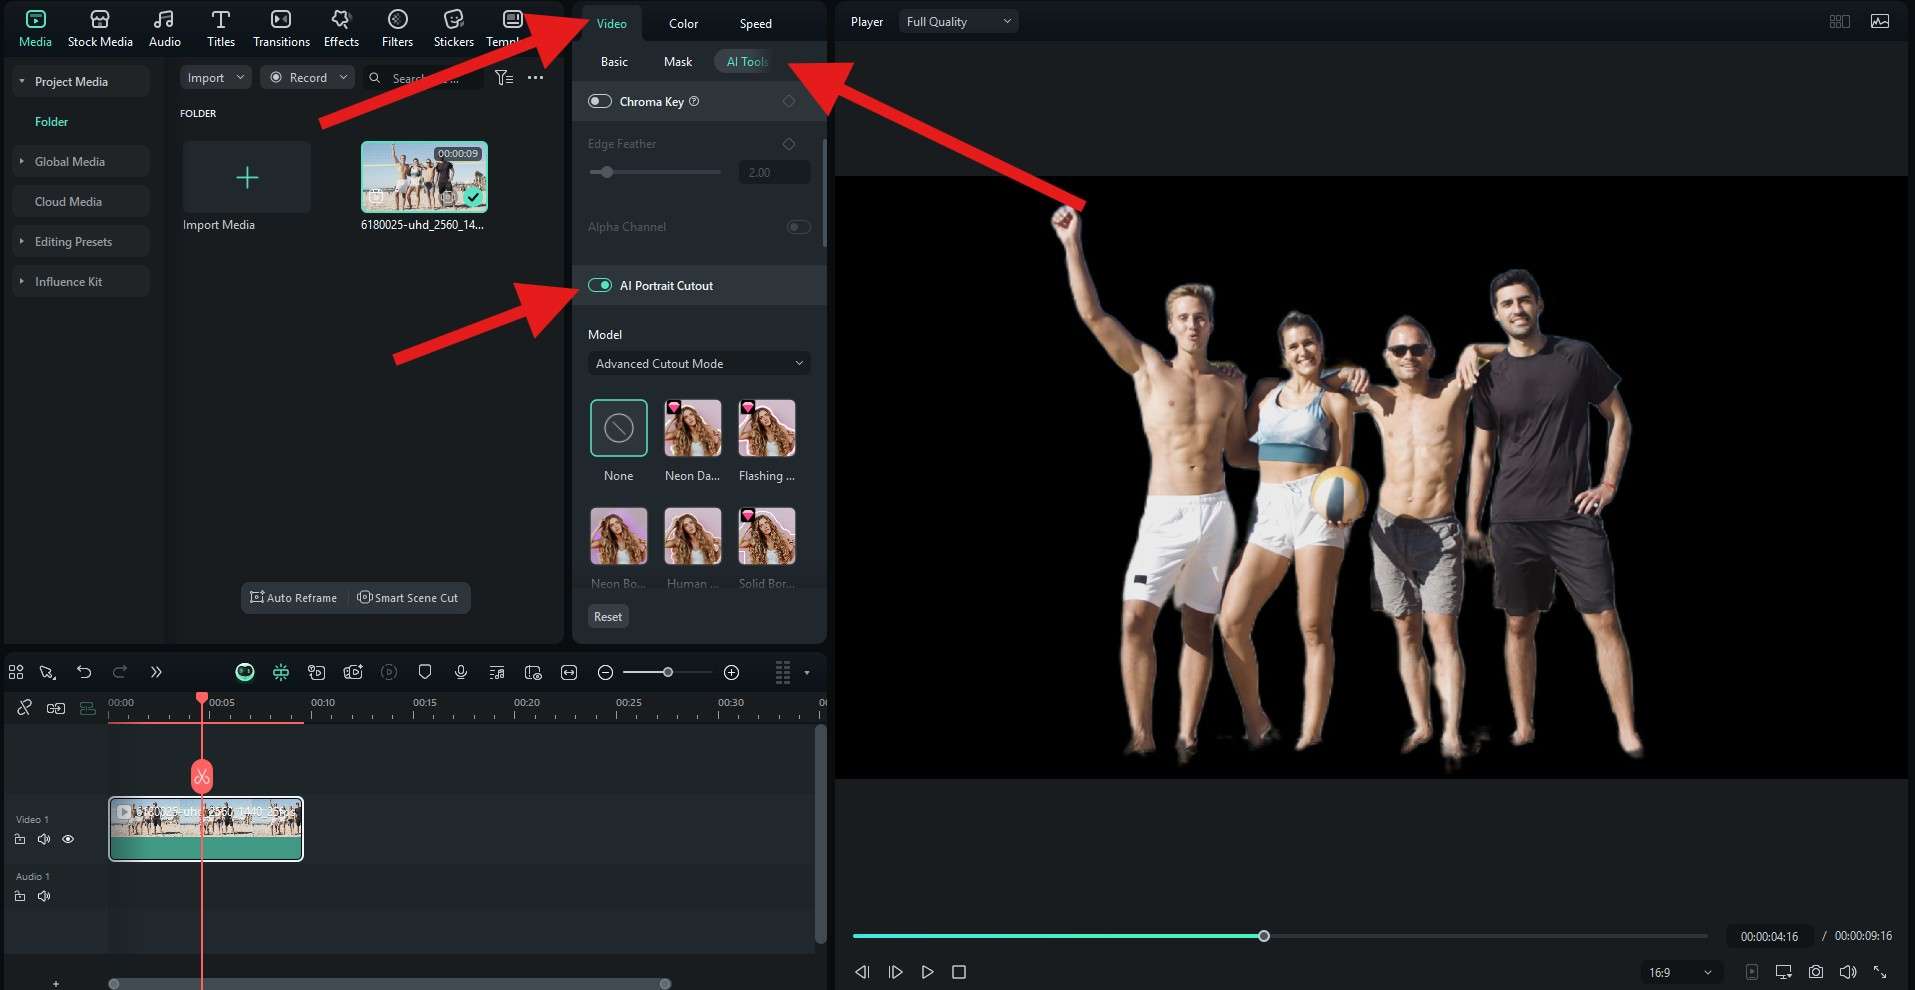This screenshot has height=990, width=1915.
Task: Open the Advanced Cutout Mode dropdown
Action: click(699, 363)
